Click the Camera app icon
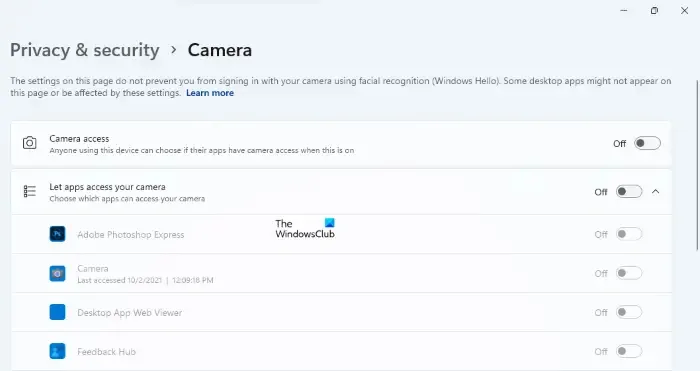The height and width of the screenshot is (371, 700). pos(57,273)
